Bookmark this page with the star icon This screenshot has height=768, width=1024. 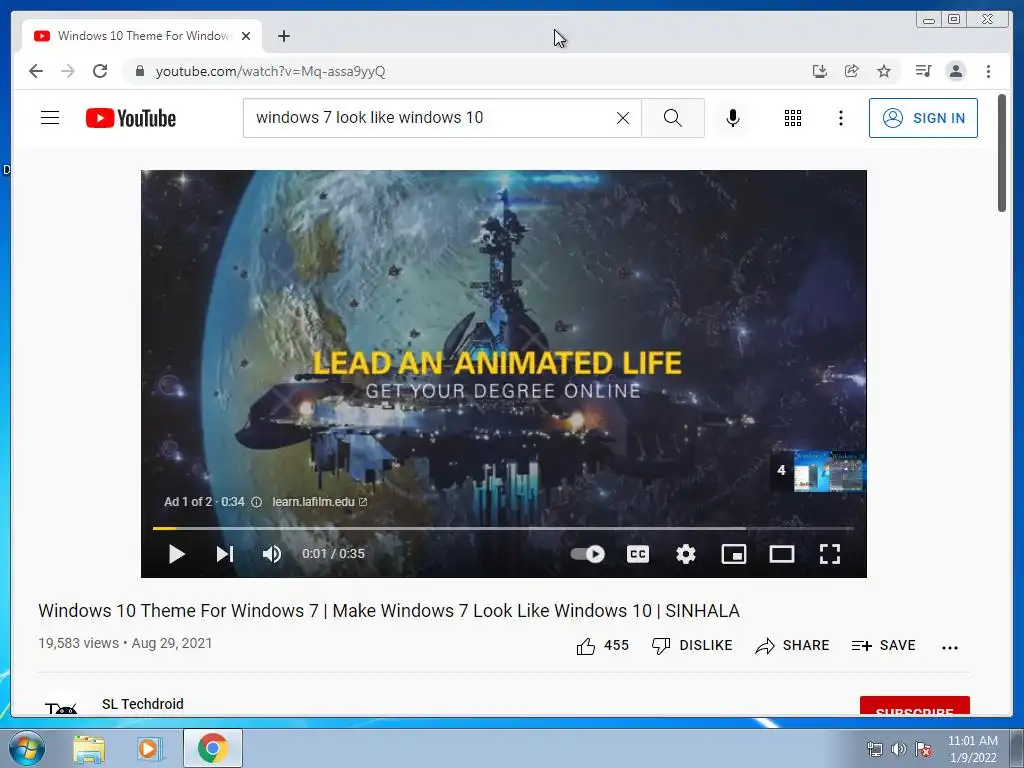(x=884, y=71)
